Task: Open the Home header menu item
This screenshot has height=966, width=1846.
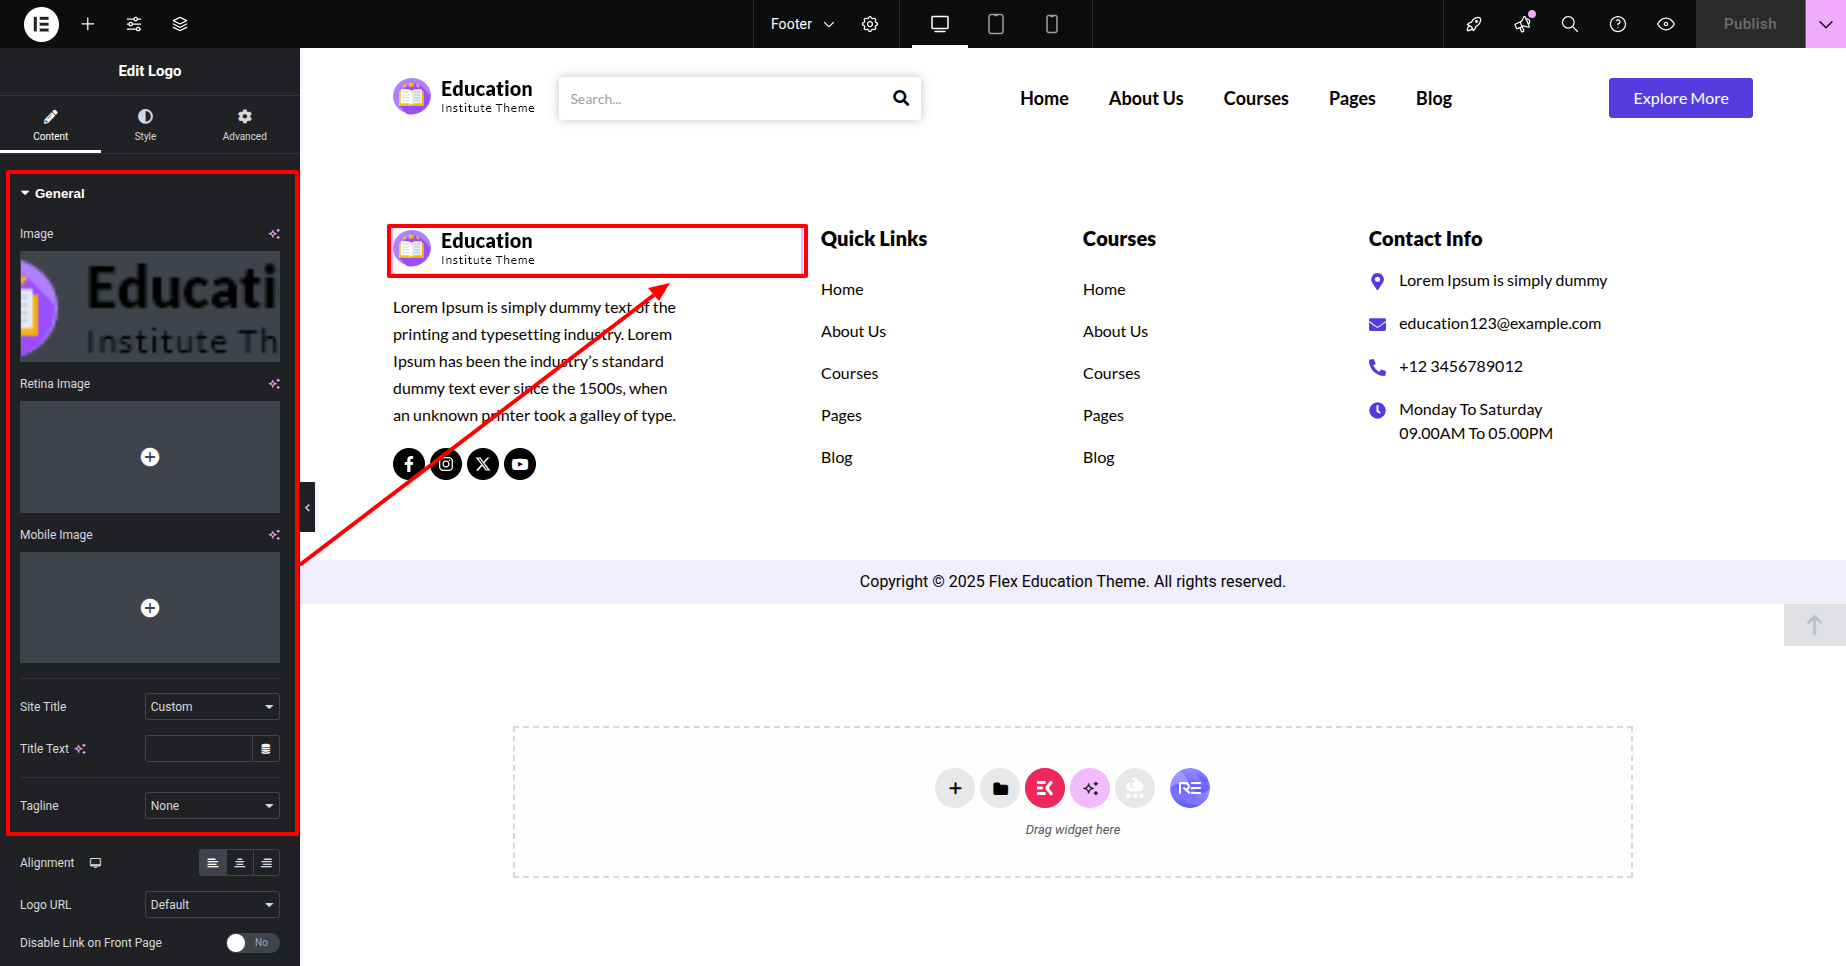Action: pos(1044,98)
